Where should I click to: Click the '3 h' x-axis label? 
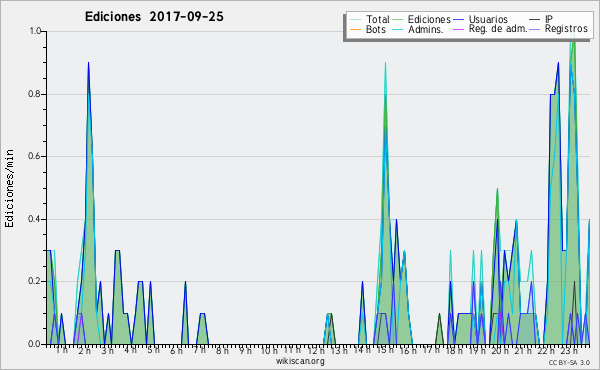click(x=108, y=350)
